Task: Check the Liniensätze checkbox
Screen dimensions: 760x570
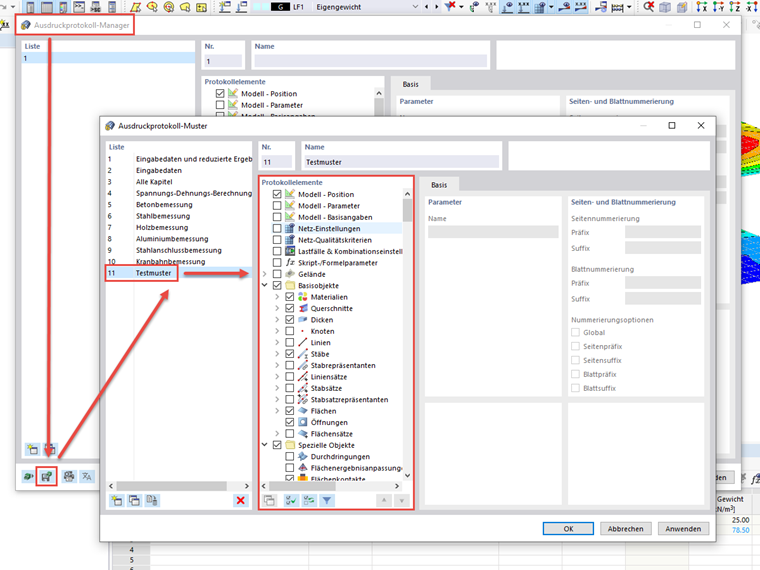Action: click(x=289, y=377)
